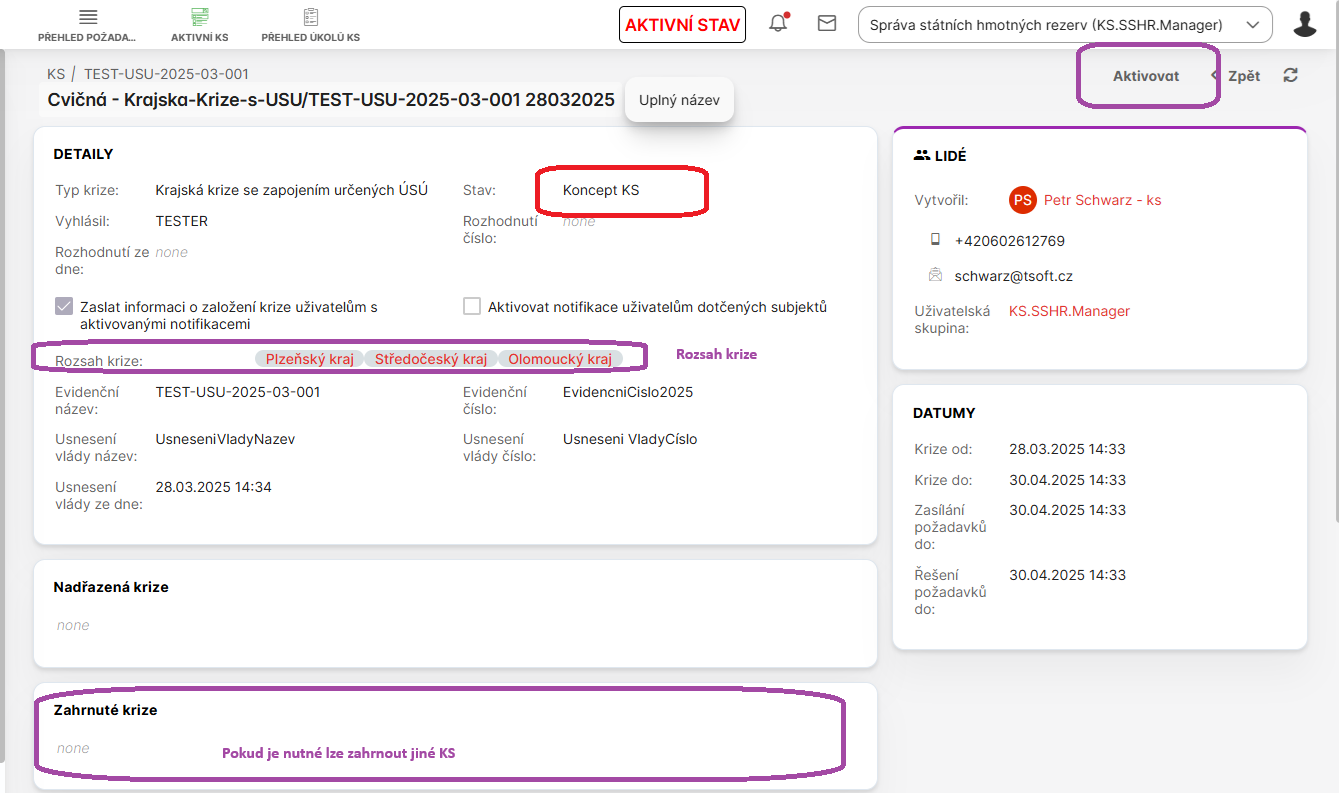The image size is (1339, 793).
Task: Click the Aktivní KS icon
Action: click(x=200, y=17)
